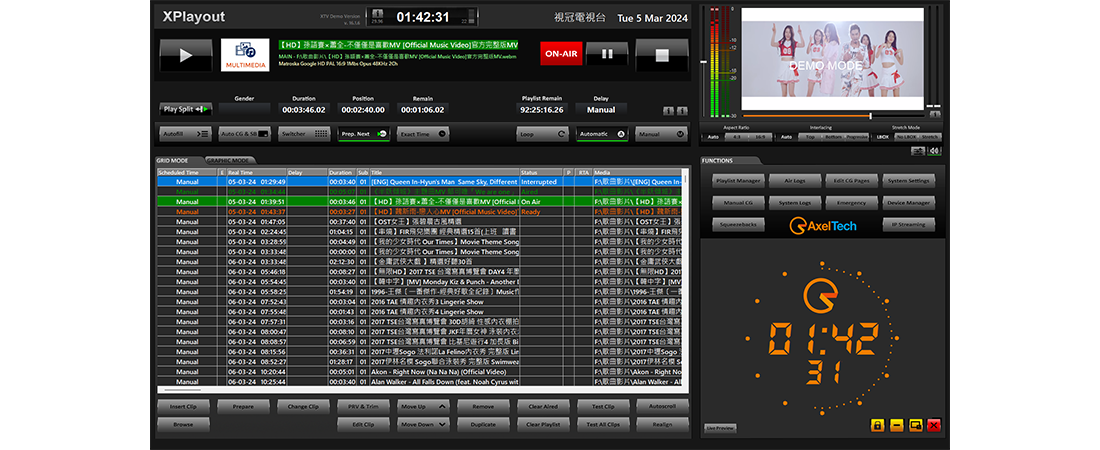
Task: Click Change Clip button
Action: pos(303,406)
